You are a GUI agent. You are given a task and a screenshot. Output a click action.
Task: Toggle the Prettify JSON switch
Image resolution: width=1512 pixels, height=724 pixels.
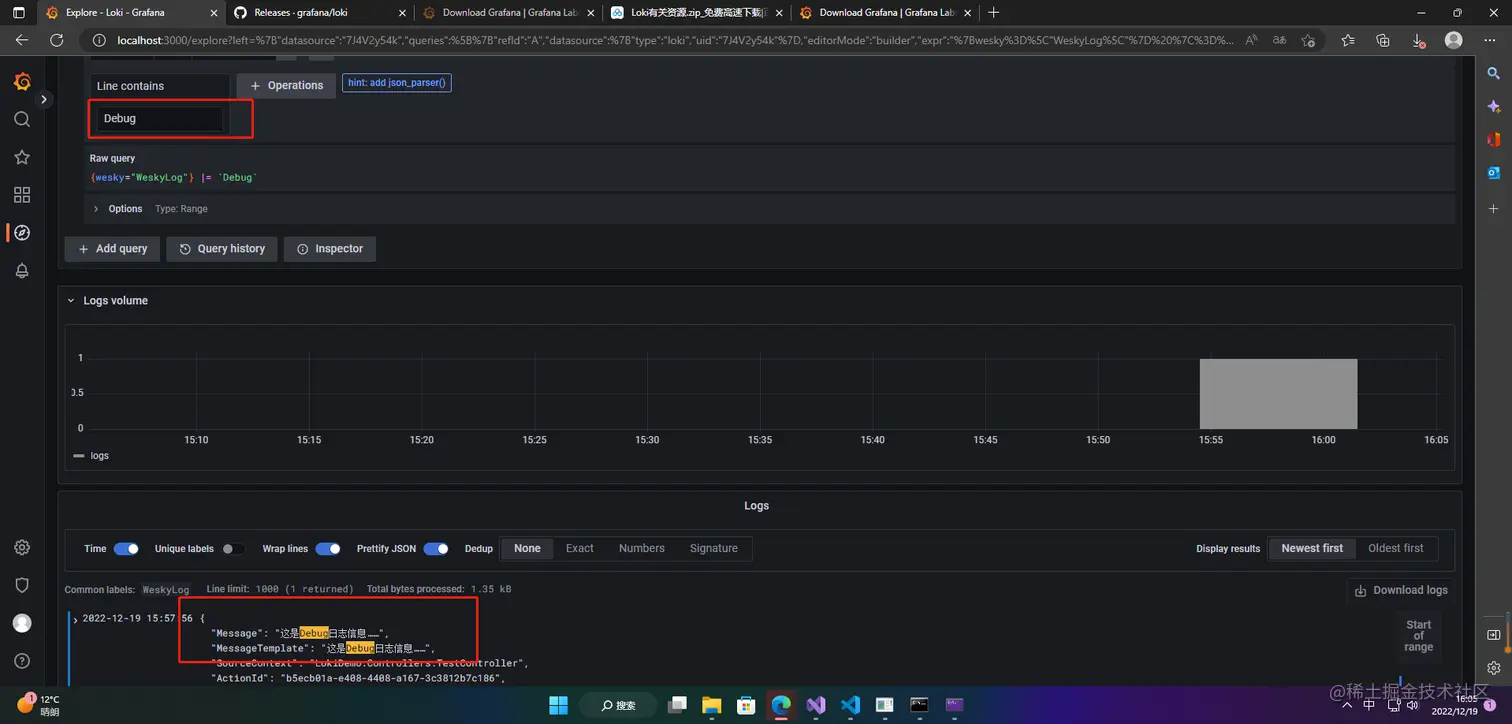[436, 549]
